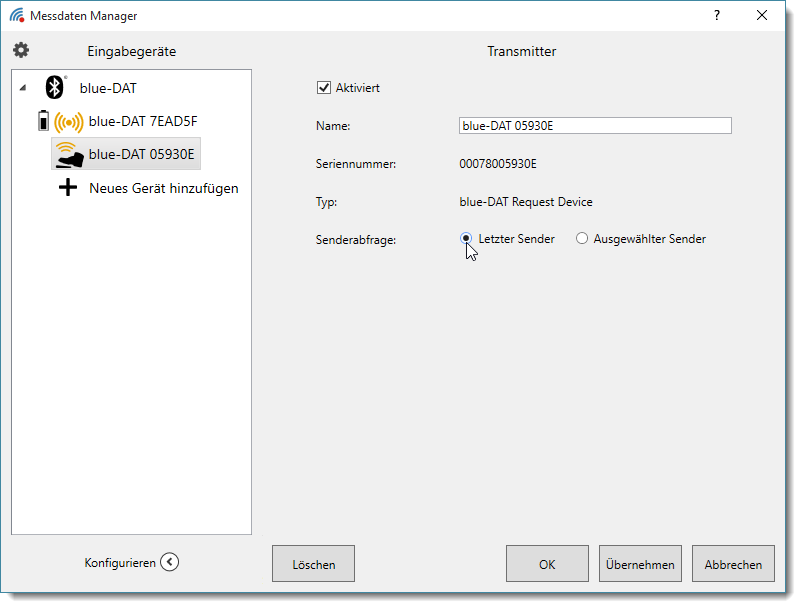Confirm with the OK button
Viewport: 801px width, 608px height.
pyautogui.click(x=547, y=564)
